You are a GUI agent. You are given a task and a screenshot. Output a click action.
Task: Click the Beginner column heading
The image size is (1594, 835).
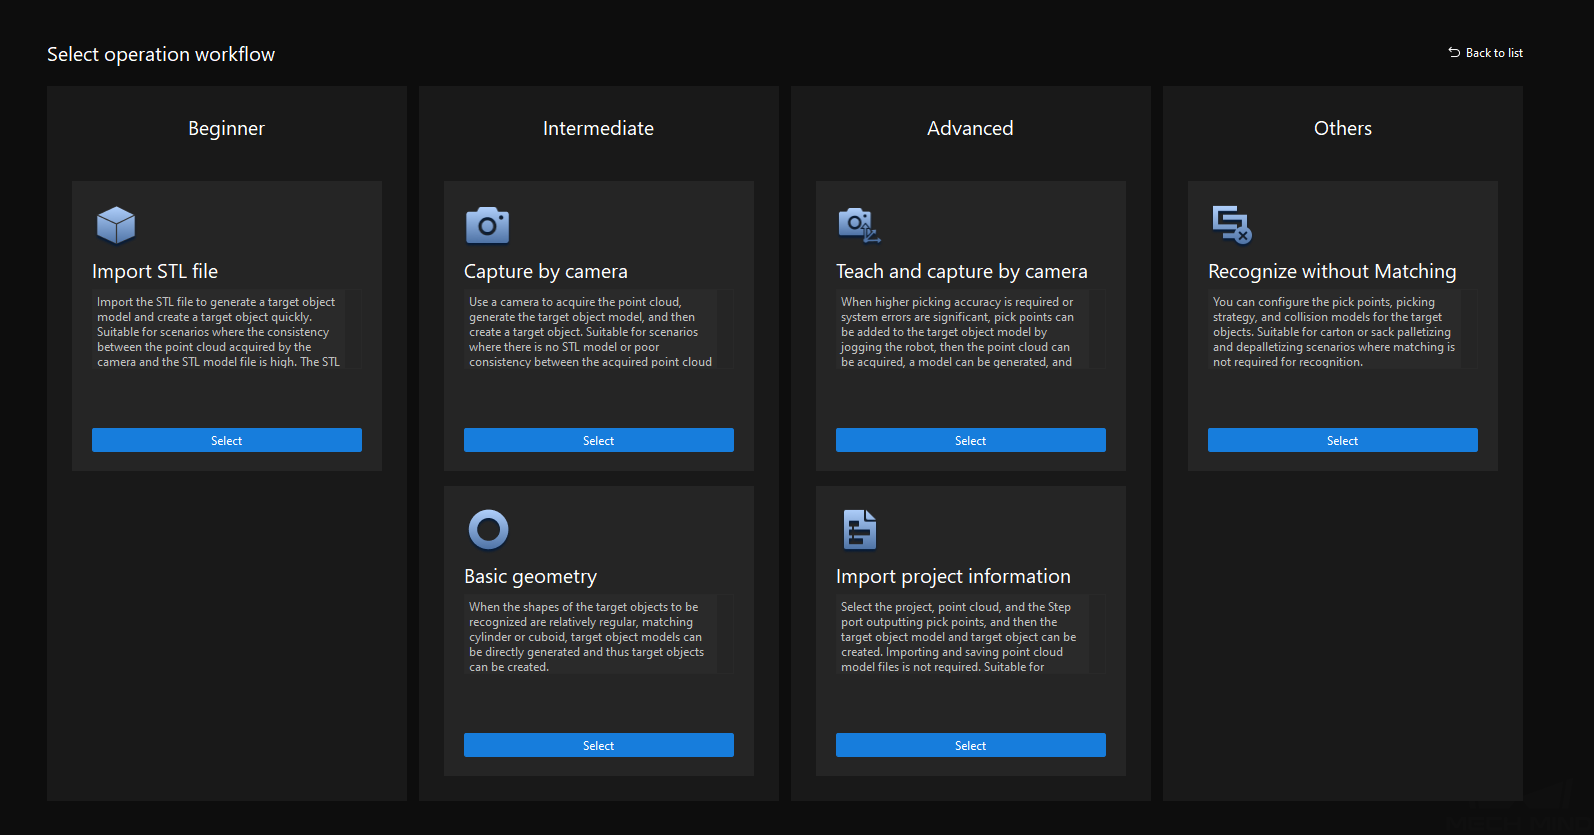[x=226, y=128]
